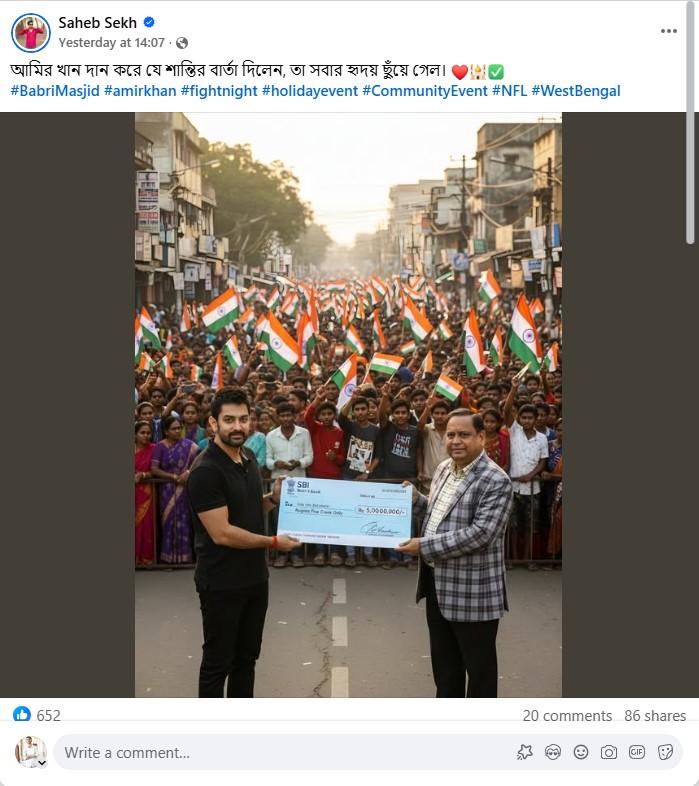Screen dimensions: 699x786
Task: Click the blue like reaction icon
Action: (x=22, y=714)
